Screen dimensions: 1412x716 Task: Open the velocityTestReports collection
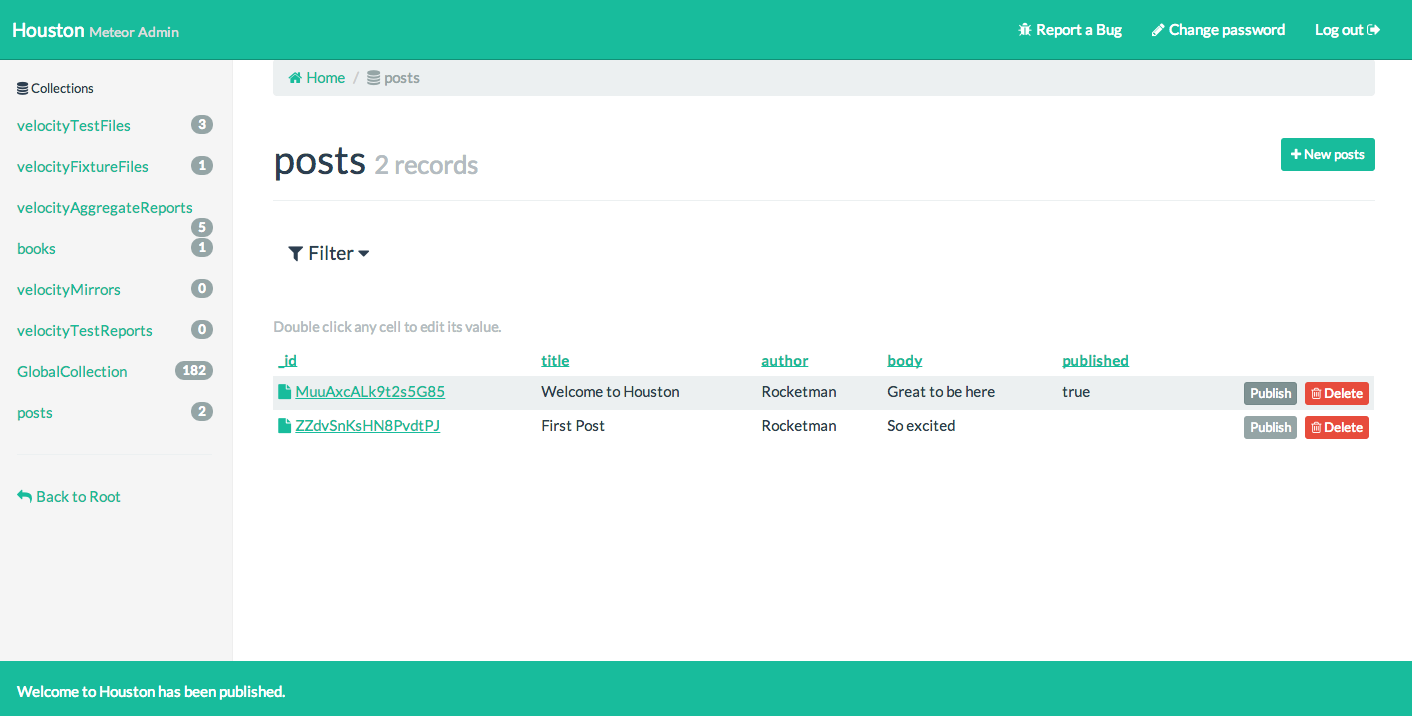coord(85,331)
